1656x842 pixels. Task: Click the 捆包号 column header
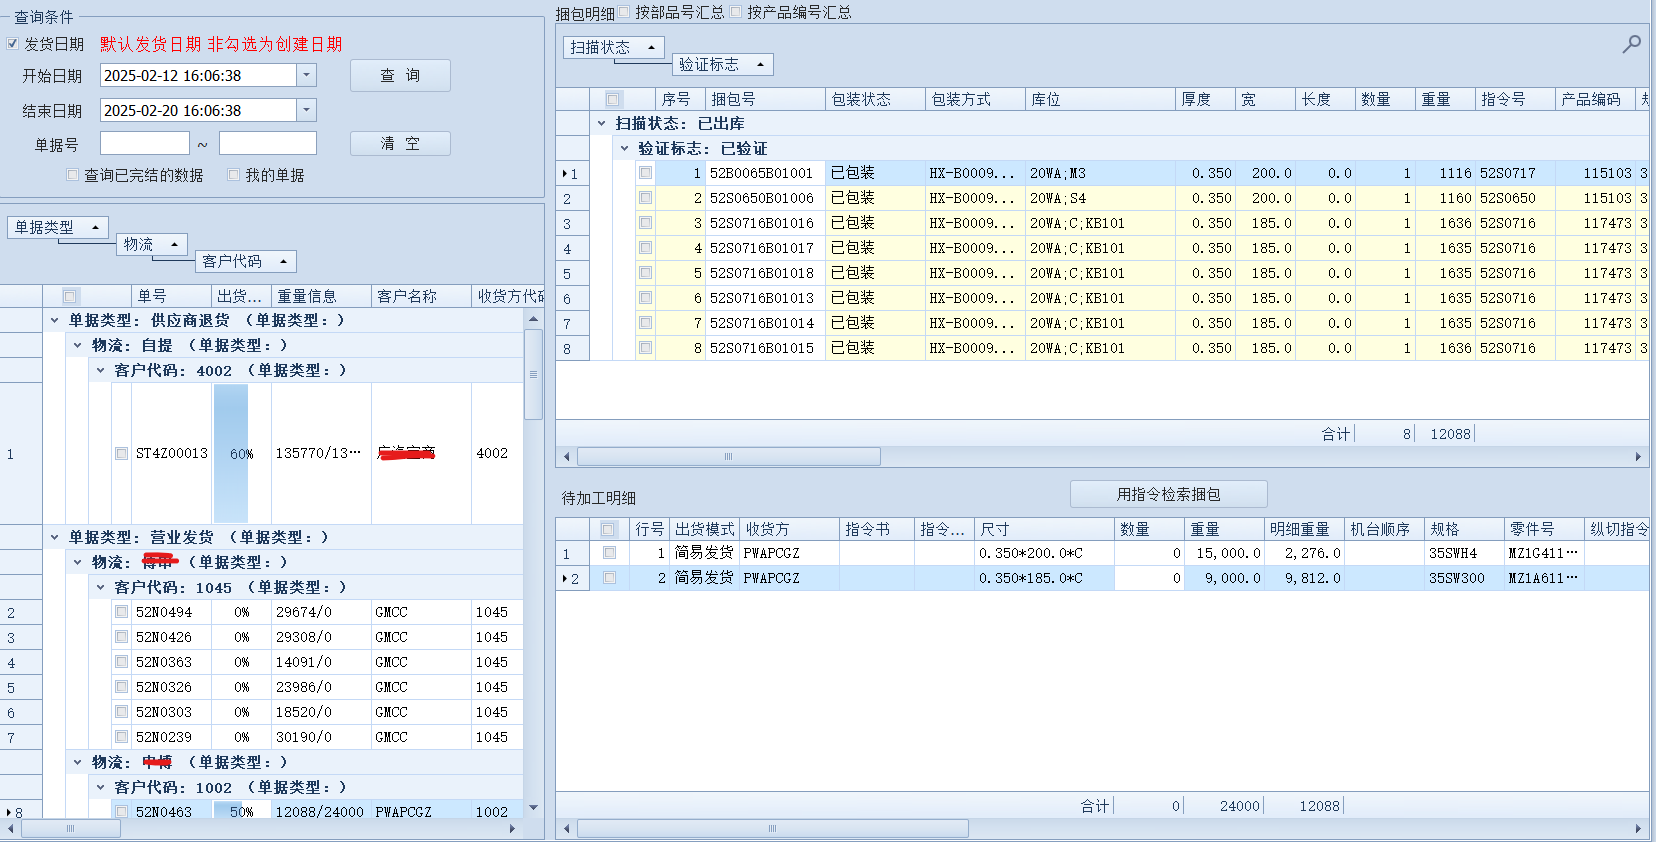tap(764, 99)
